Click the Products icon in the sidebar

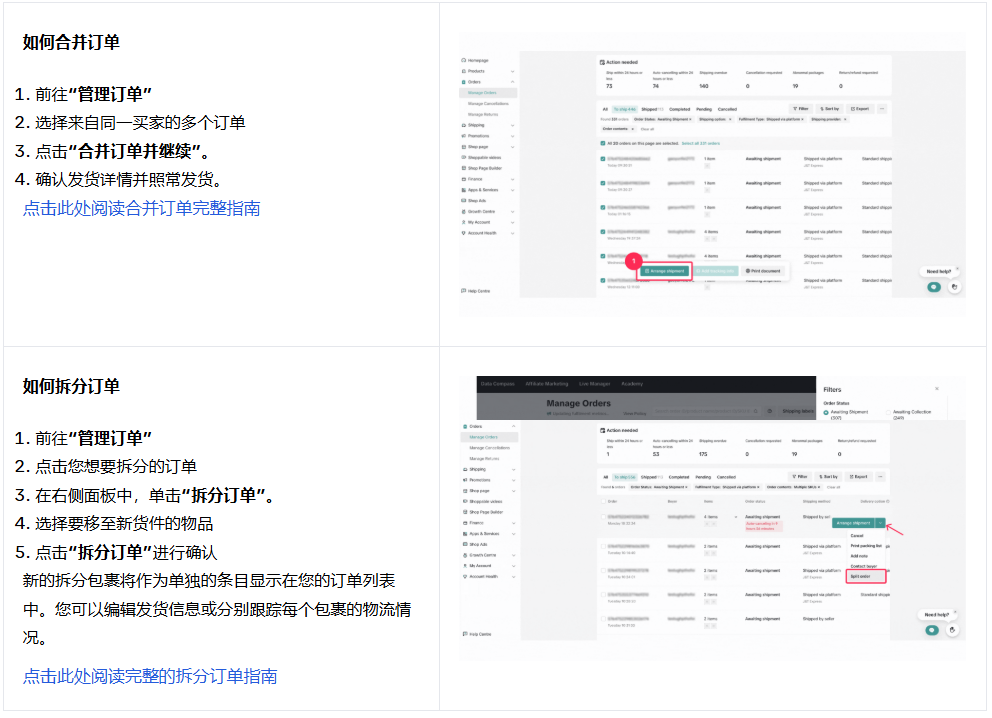pos(464,71)
